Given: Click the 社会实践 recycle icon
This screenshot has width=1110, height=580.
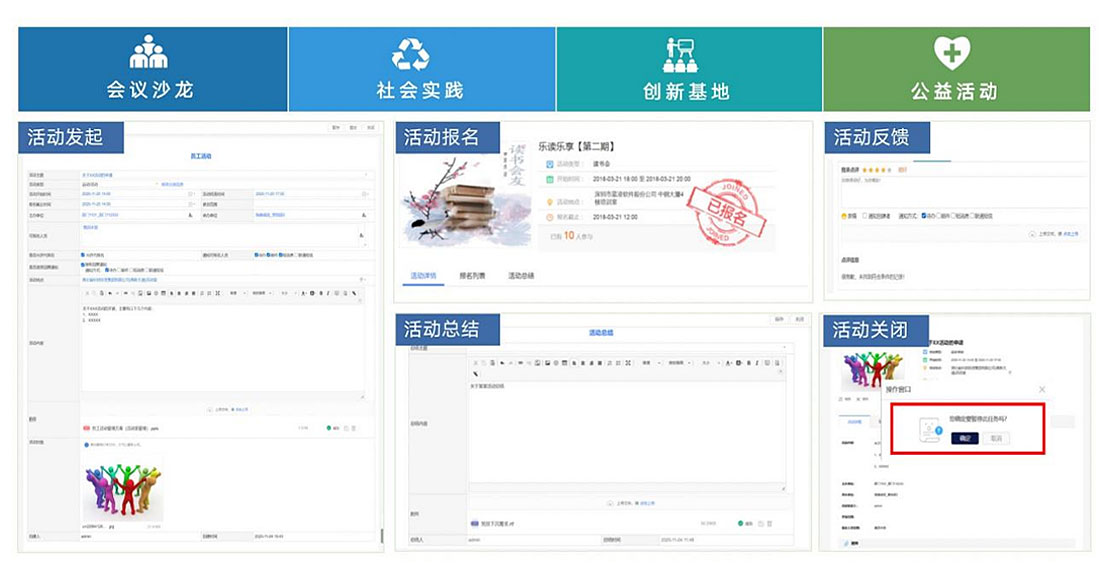Looking at the screenshot, I should click(411, 53).
